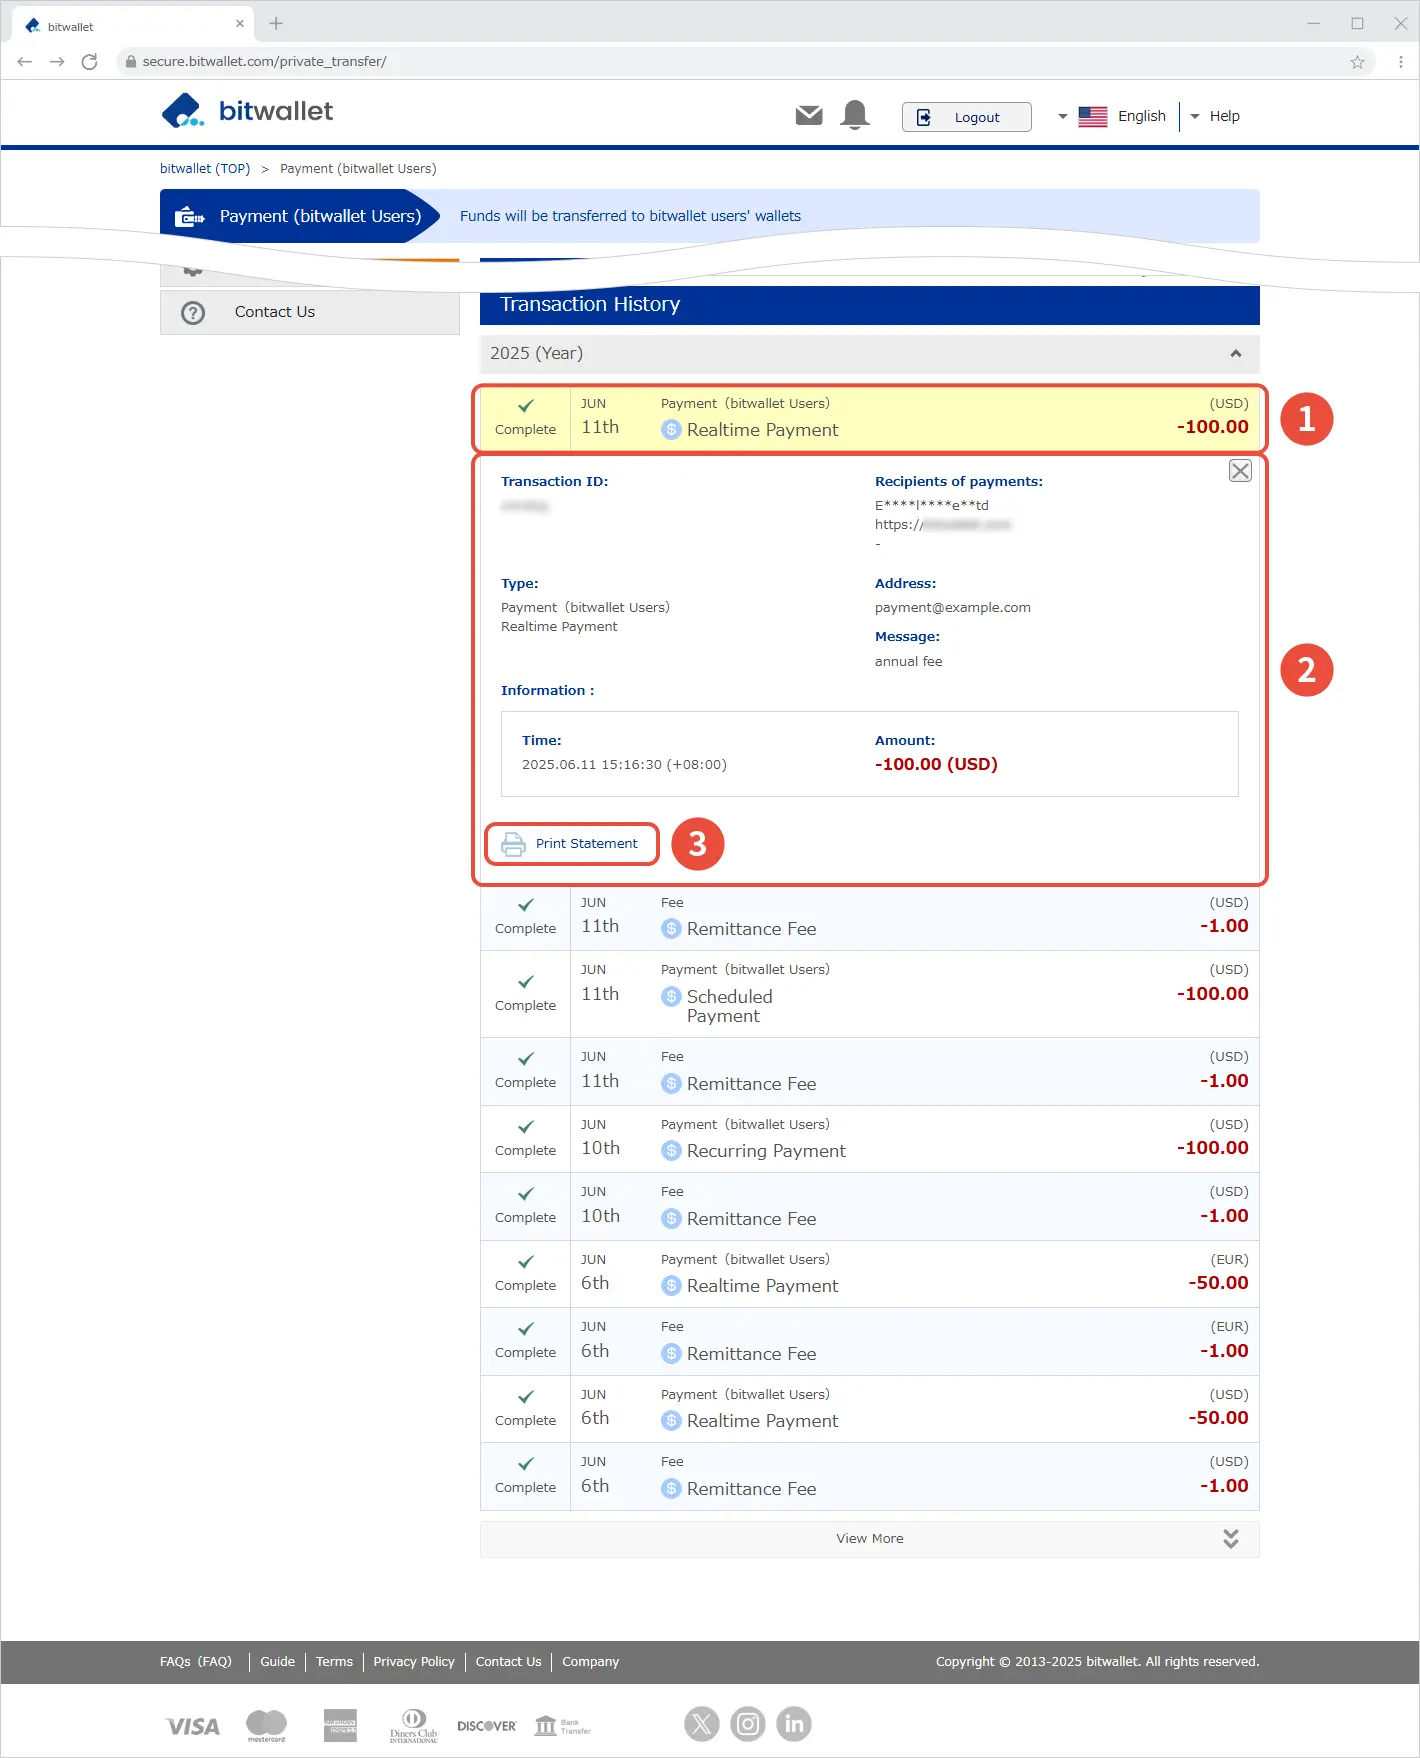Open the EUR -50.00 Realtime Payment row

pos(869,1274)
